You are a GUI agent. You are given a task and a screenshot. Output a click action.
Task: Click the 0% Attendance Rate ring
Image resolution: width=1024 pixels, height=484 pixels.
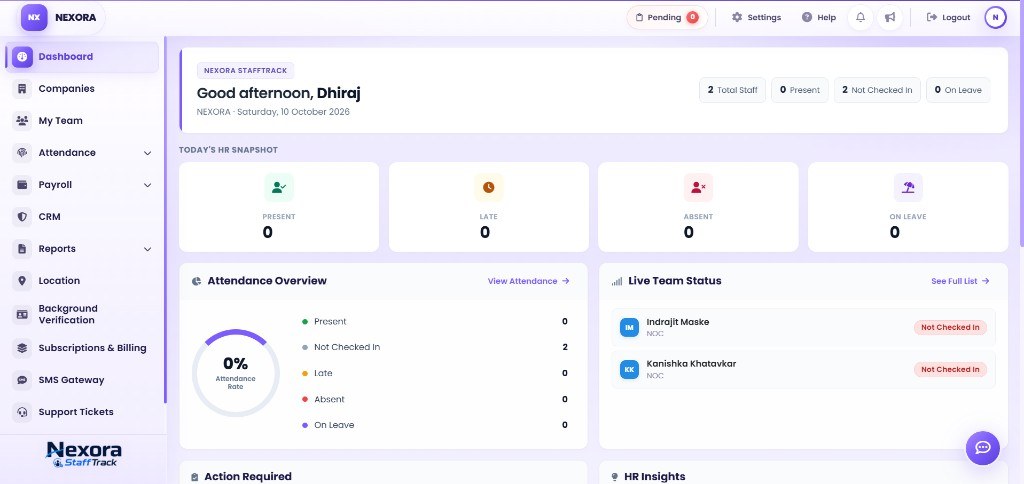[x=235, y=373]
